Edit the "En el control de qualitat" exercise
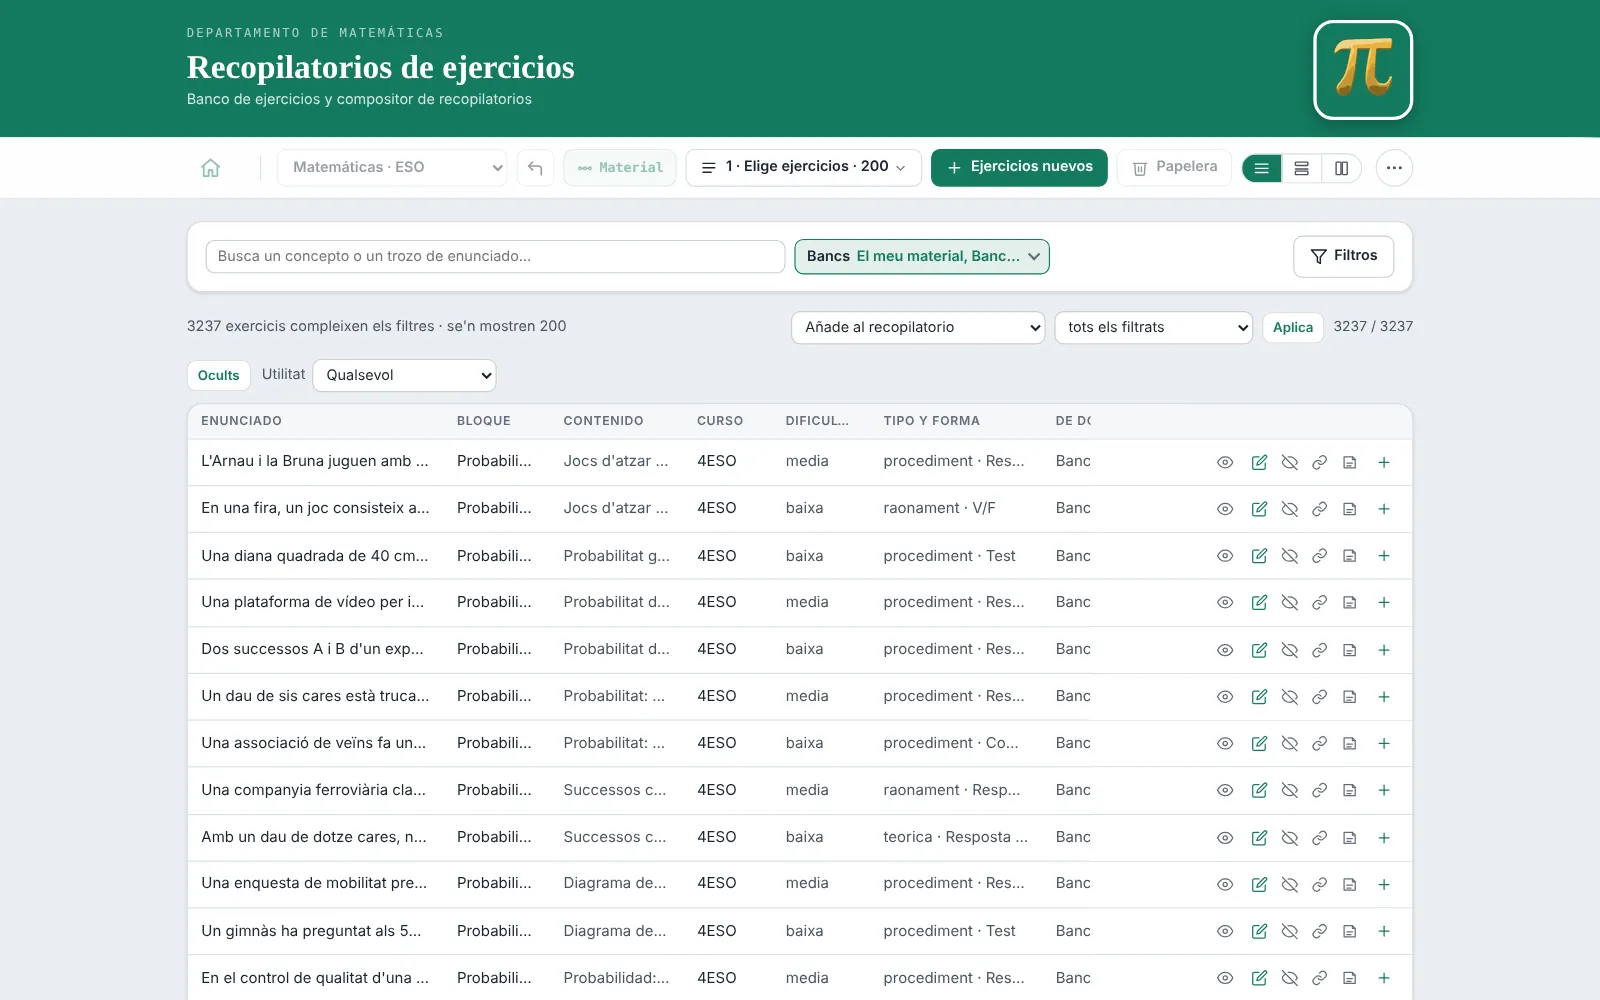This screenshot has width=1600, height=1000. (x=1259, y=978)
